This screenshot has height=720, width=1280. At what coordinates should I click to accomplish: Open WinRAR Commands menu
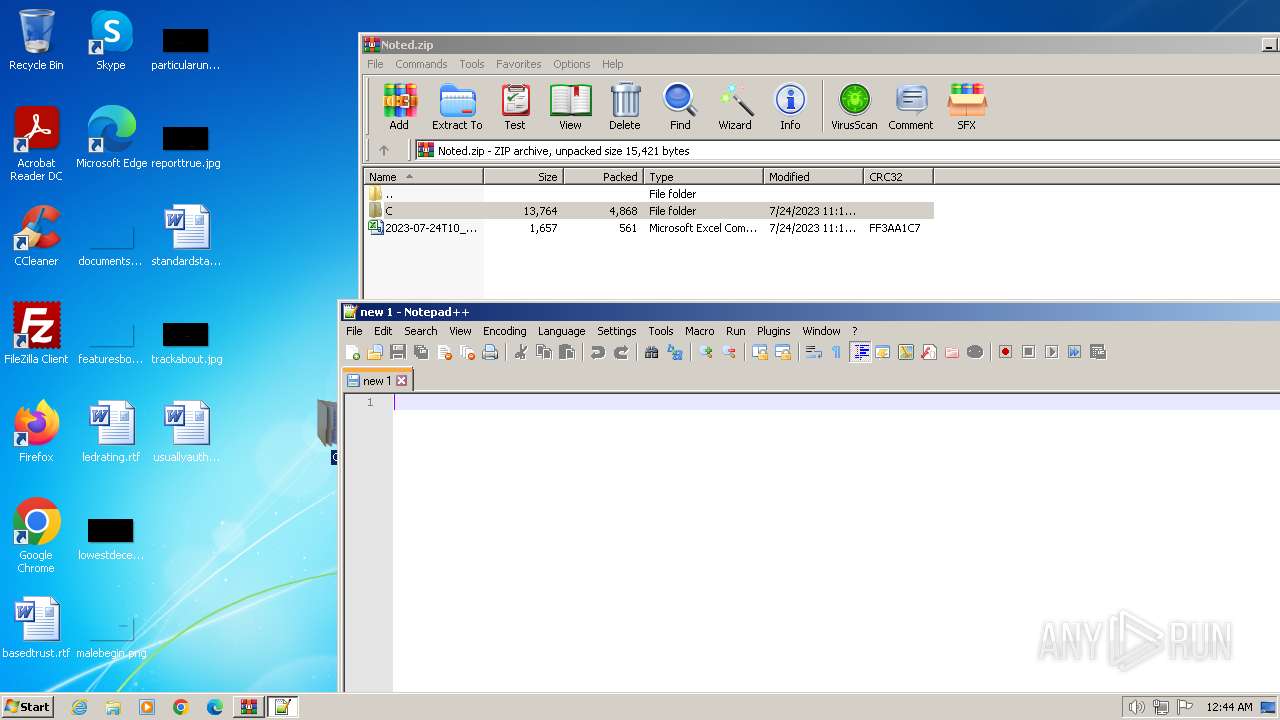coord(421,64)
